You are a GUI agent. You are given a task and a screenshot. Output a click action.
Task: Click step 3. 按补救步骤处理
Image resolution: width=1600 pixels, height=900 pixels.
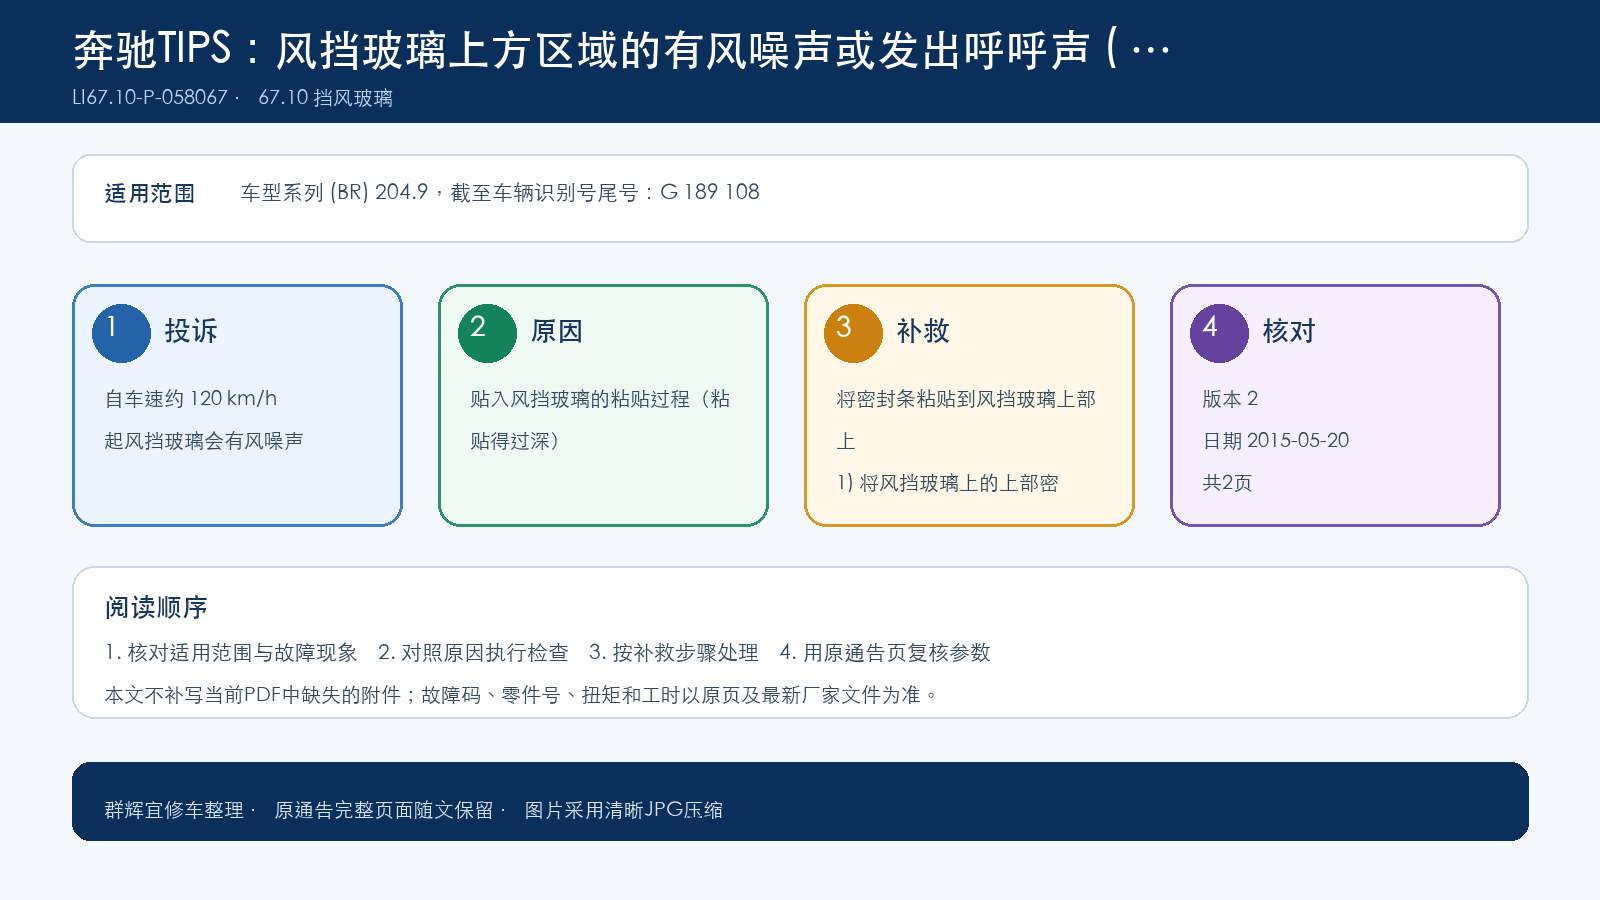pos(674,652)
